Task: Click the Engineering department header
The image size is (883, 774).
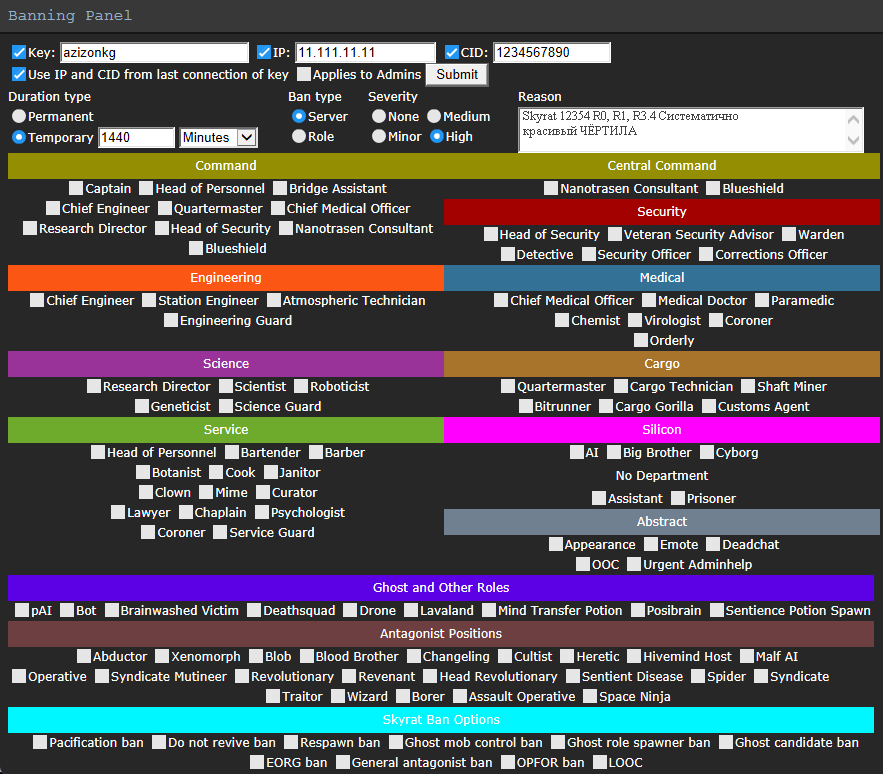Action: tap(225, 277)
